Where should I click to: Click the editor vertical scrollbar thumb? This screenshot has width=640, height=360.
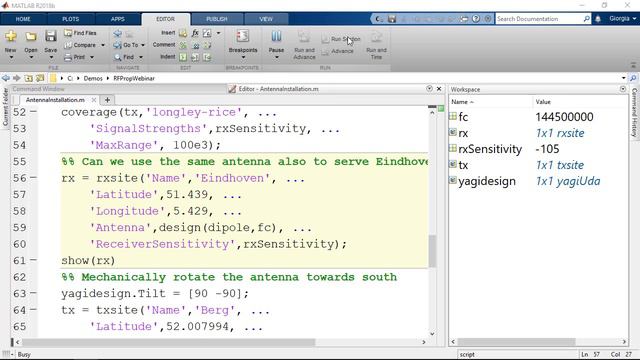[x=432, y=251]
